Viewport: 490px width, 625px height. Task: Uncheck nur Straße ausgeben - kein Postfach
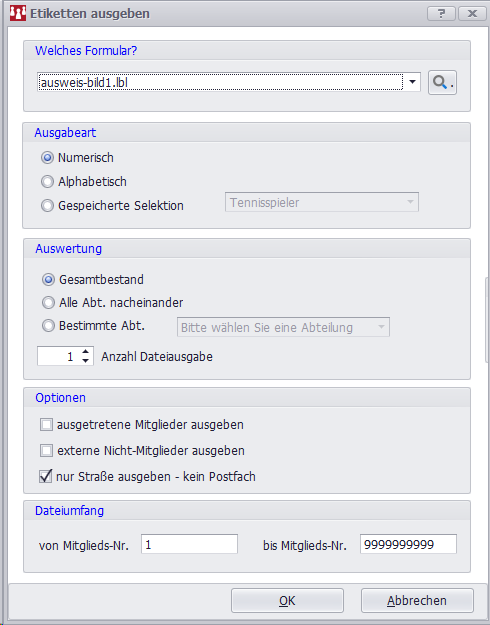tap(46, 476)
